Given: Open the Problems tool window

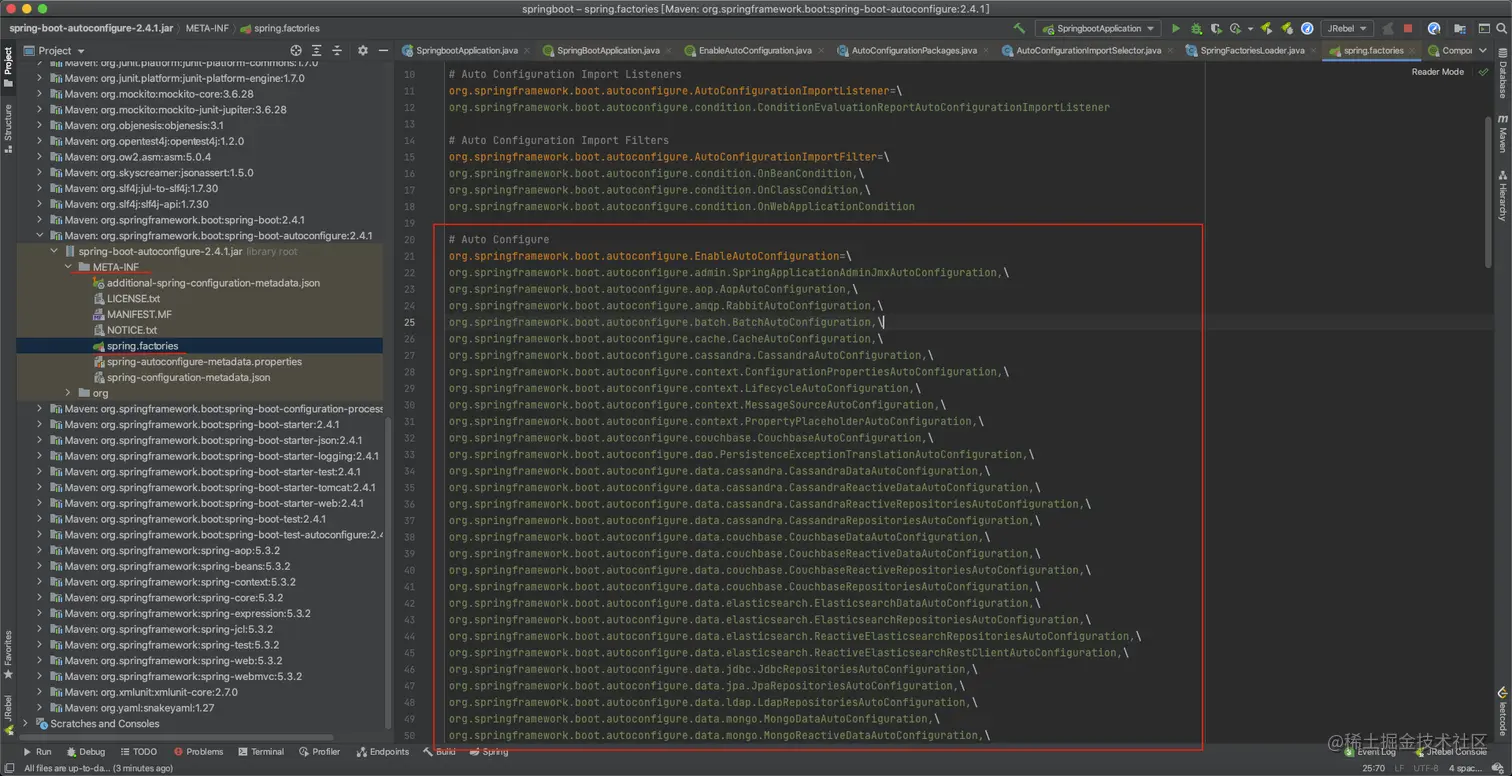Looking at the screenshot, I should pos(198,751).
